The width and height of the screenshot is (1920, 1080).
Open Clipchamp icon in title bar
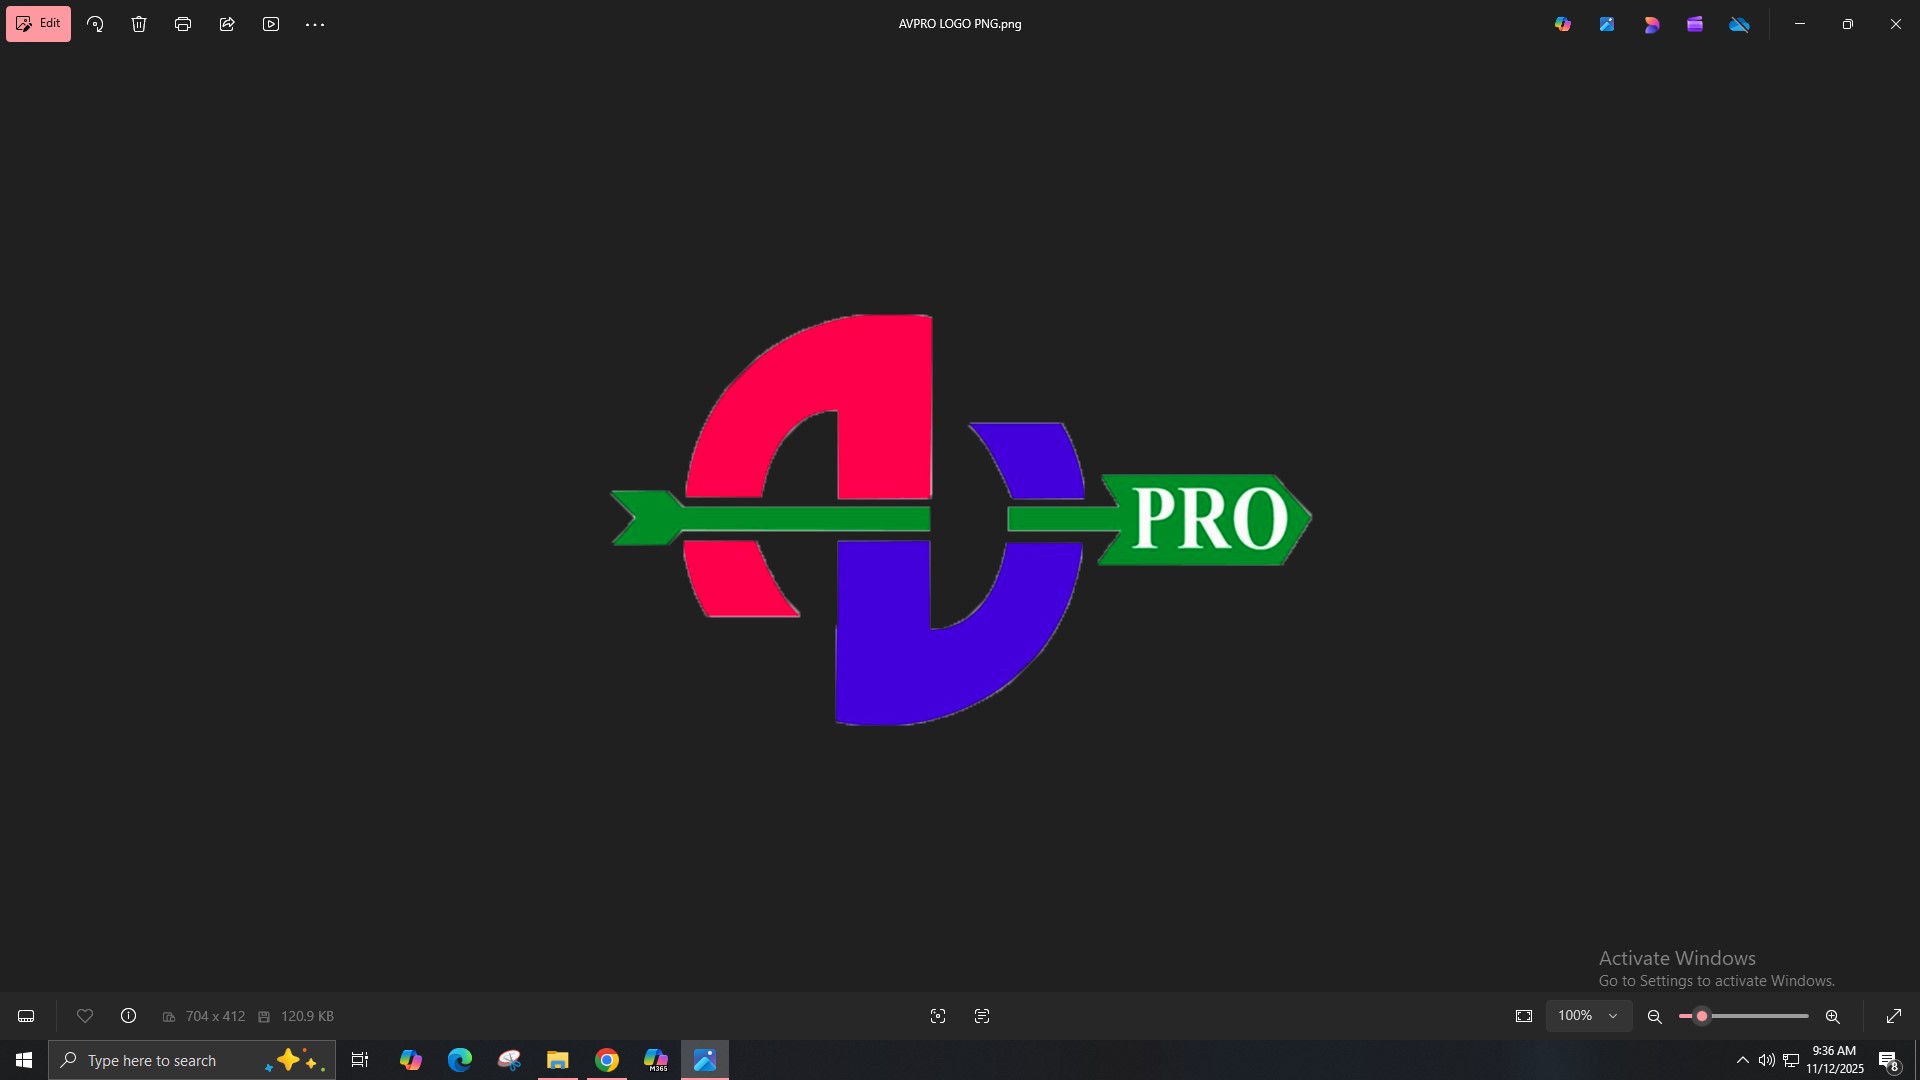click(x=1695, y=24)
